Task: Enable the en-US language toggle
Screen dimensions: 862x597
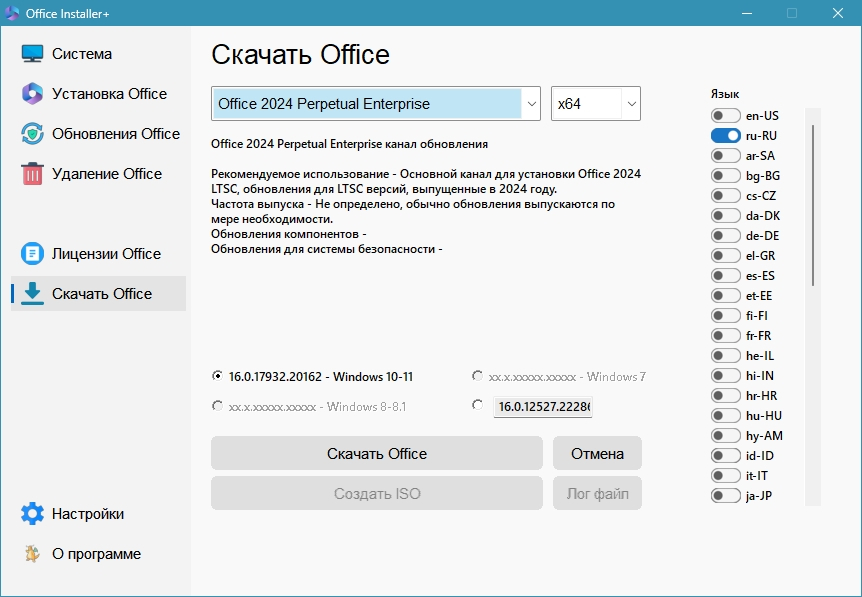Action: (725, 116)
